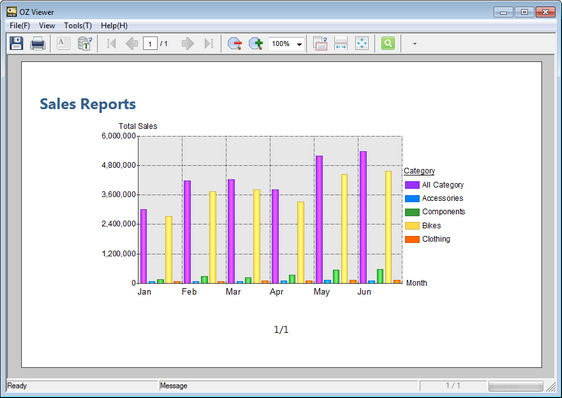Click the green search icon
562x398 pixels.
[388, 43]
